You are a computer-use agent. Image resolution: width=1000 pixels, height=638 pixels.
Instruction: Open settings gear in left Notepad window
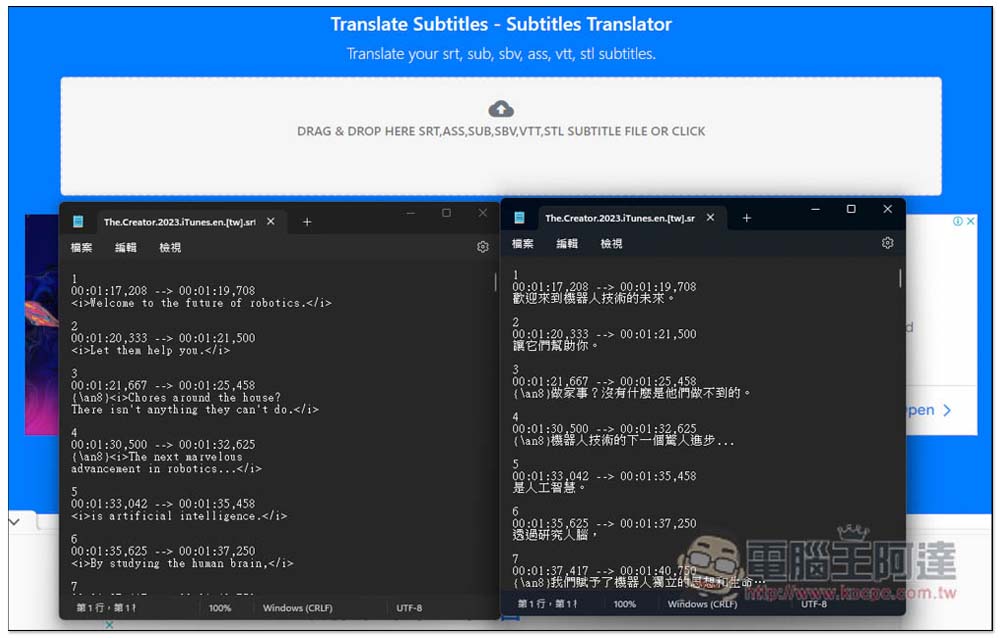coord(483,247)
